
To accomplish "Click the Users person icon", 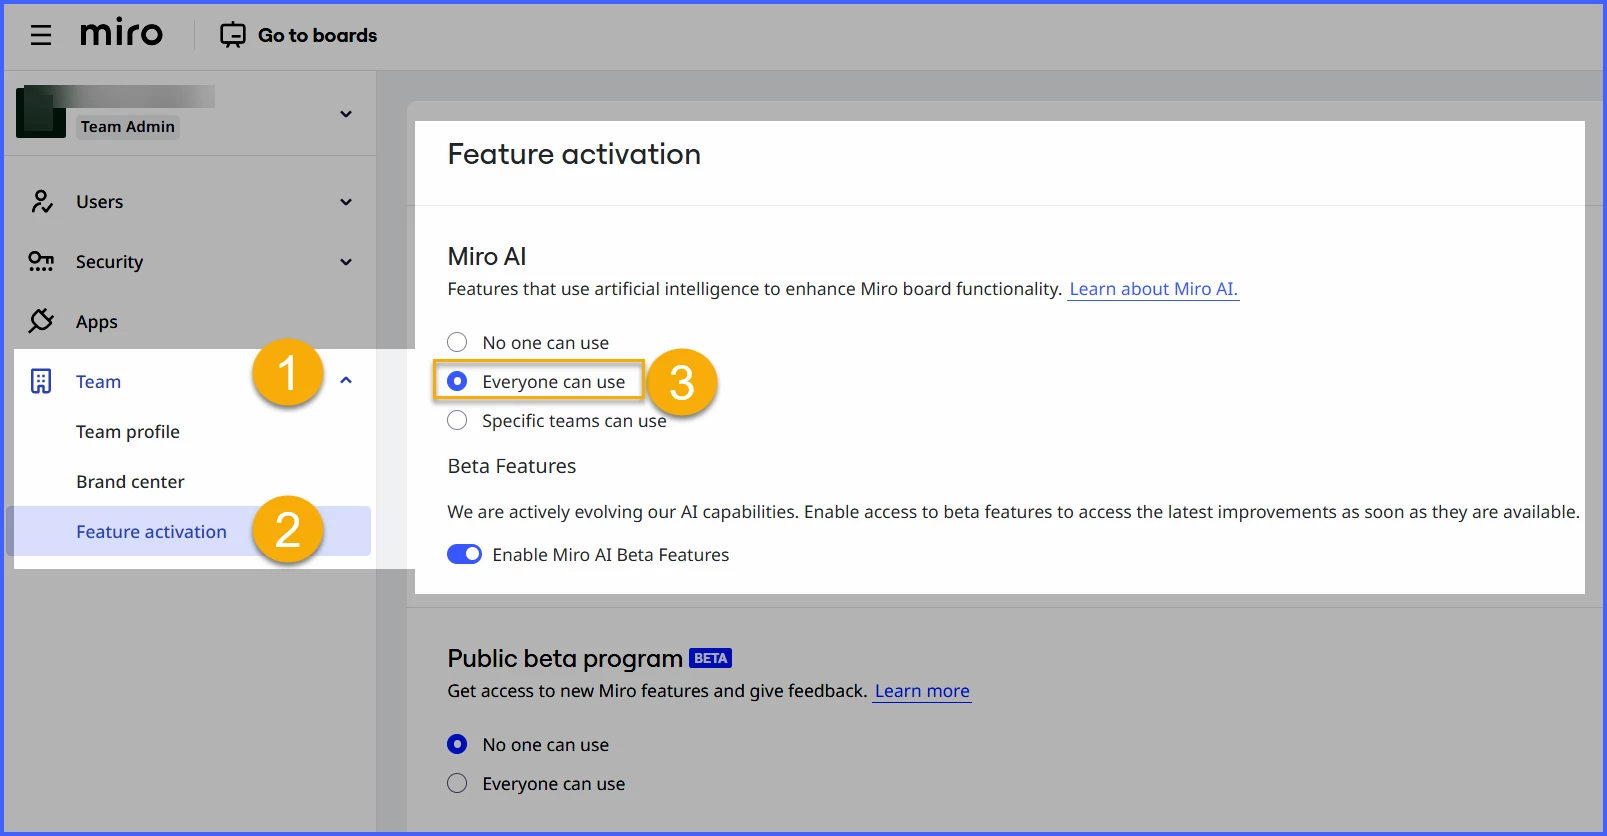I will click(x=41, y=202).
